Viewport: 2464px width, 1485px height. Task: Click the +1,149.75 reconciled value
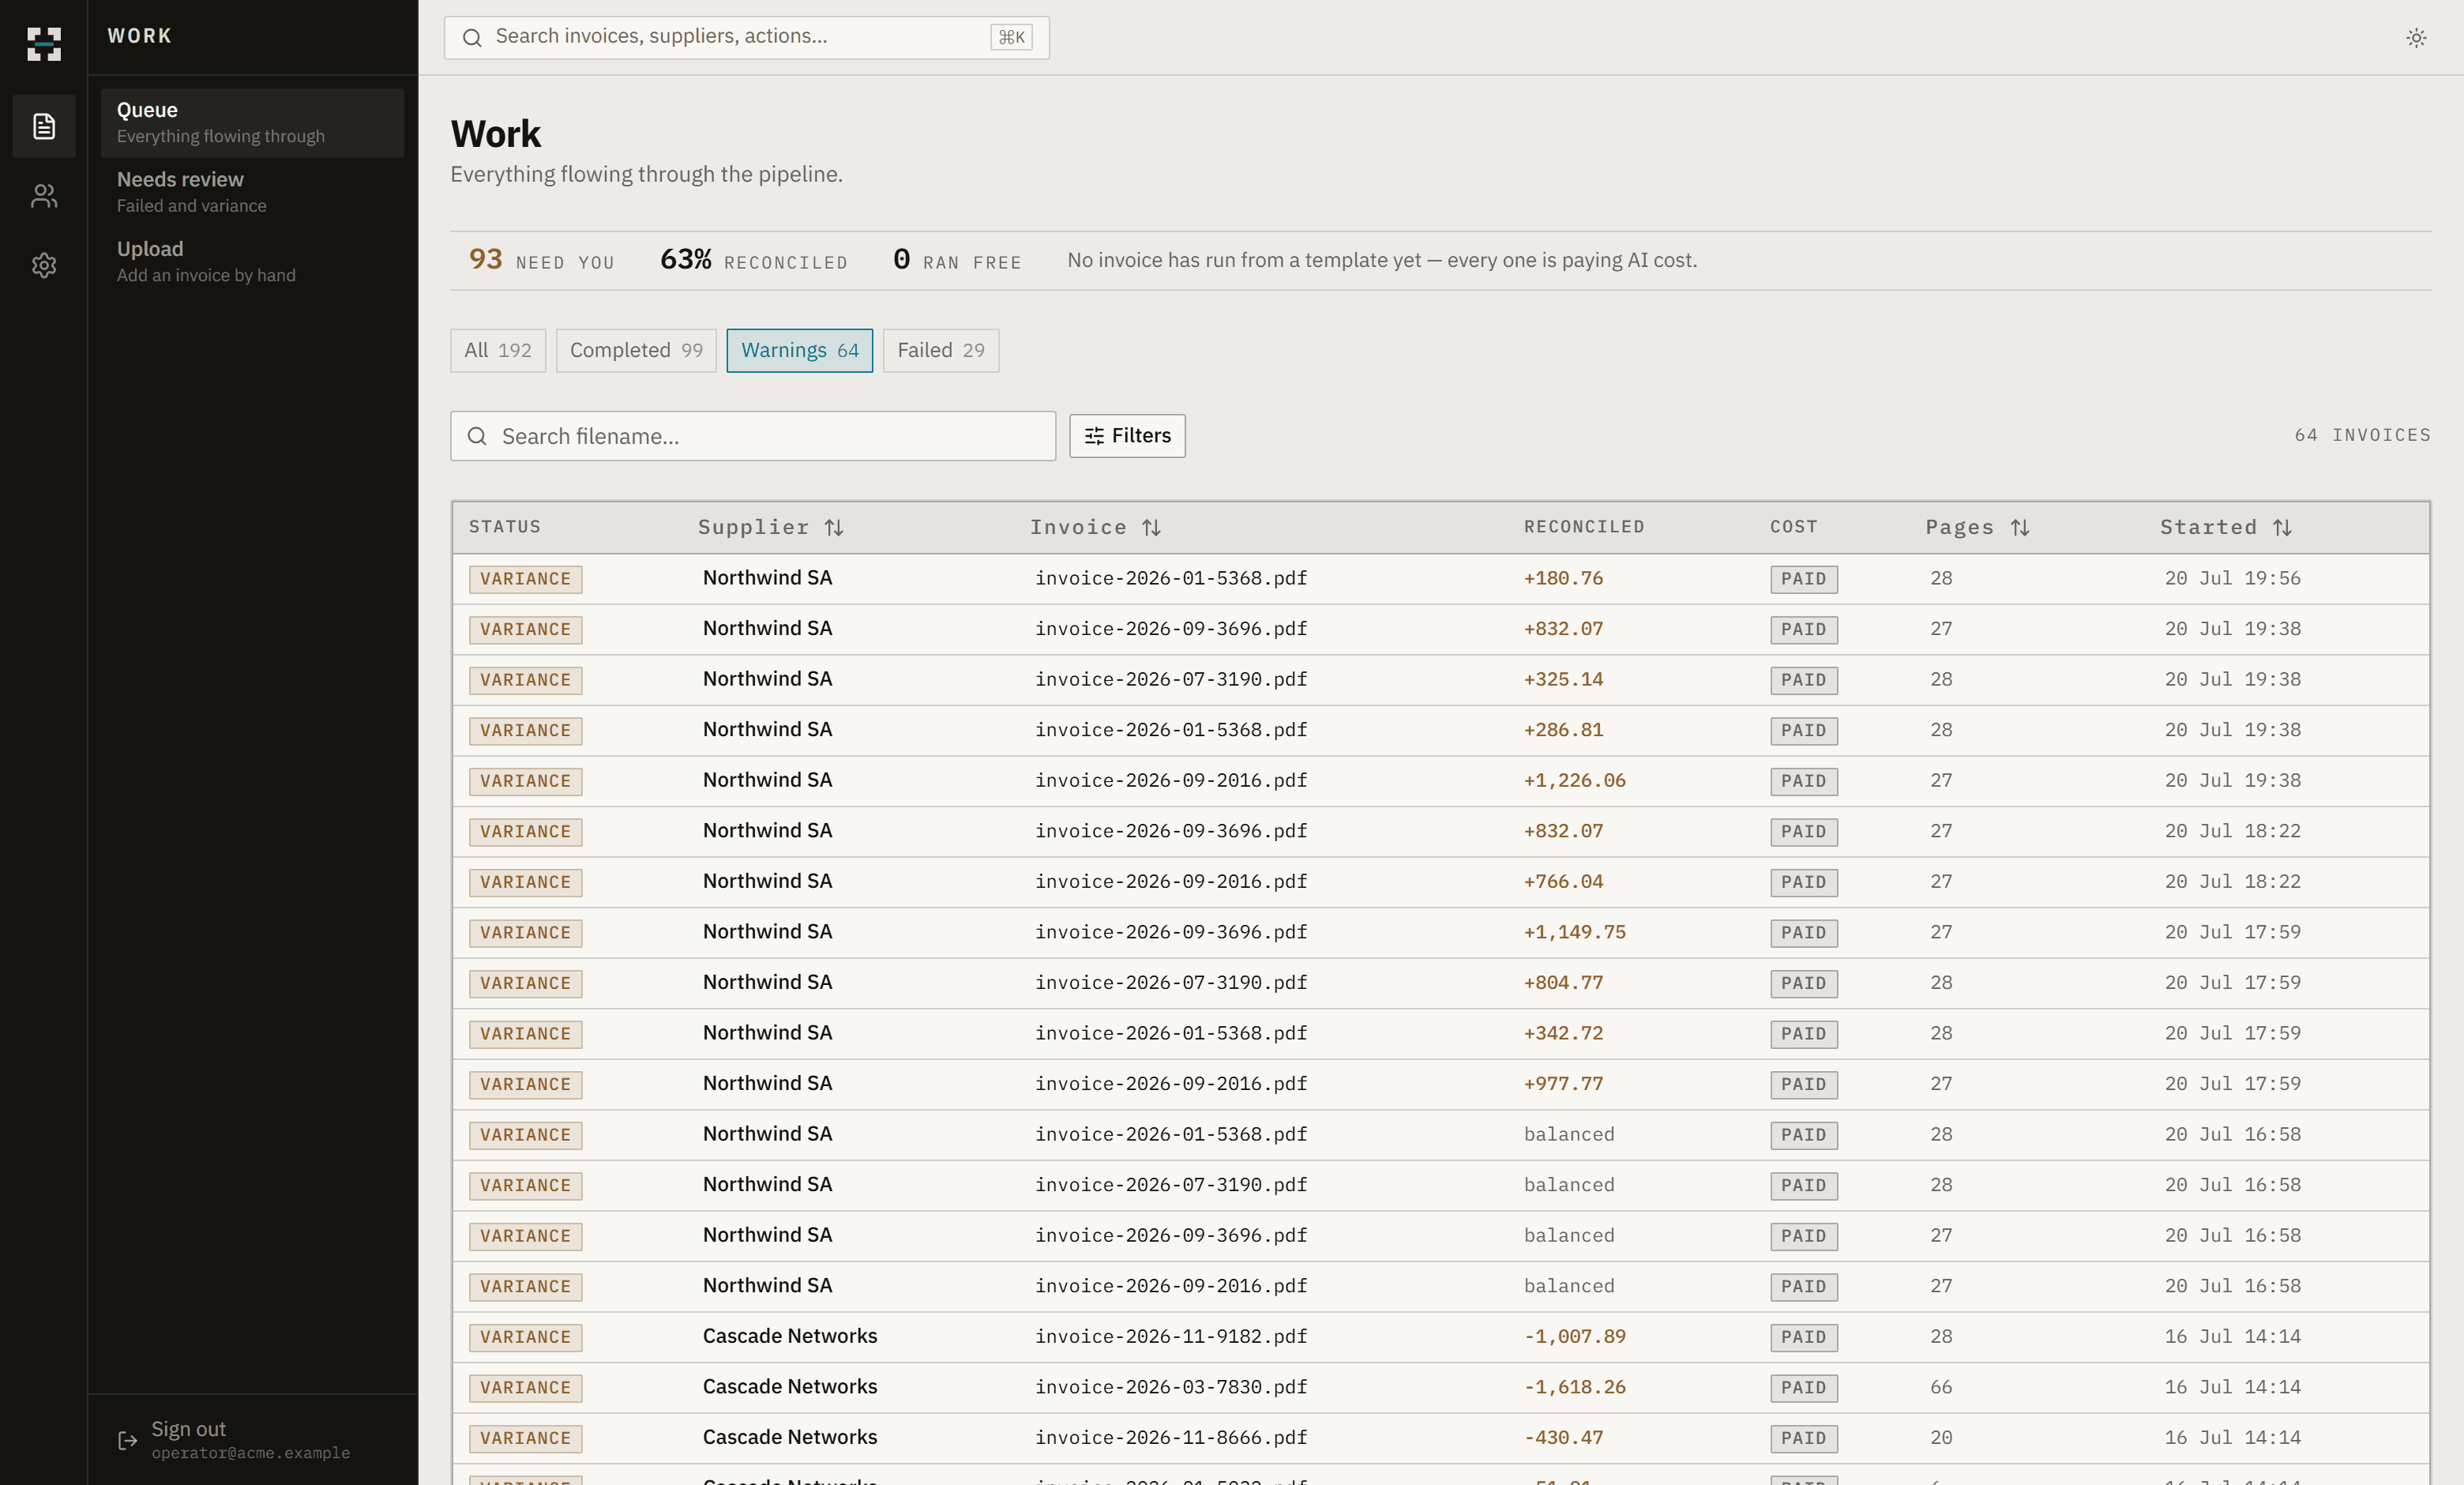point(1574,932)
